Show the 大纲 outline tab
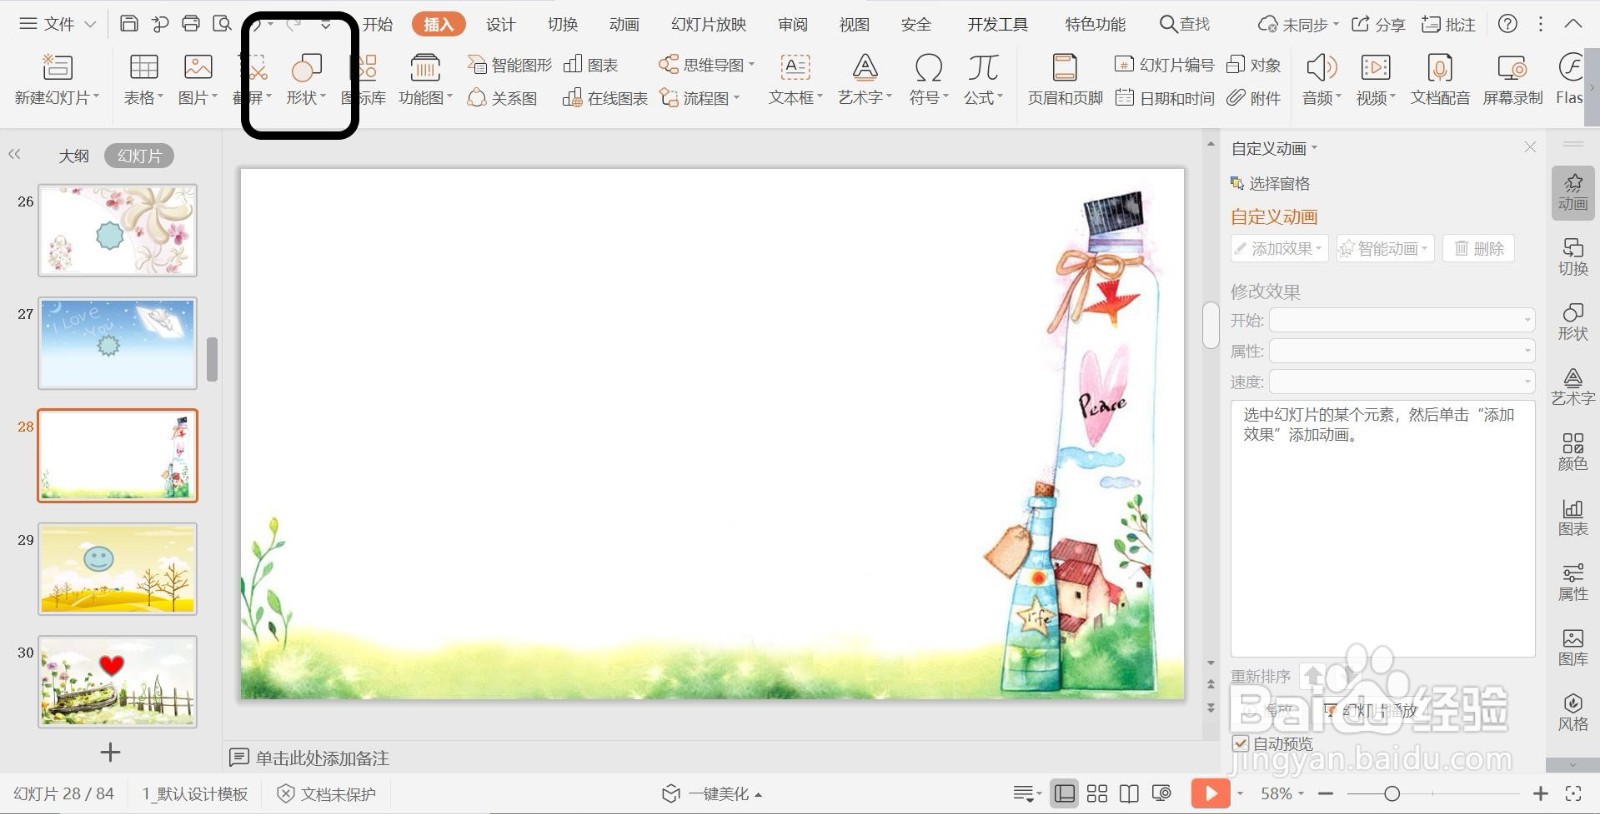This screenshot has height=814, width=1600. (x=74, y=156)
